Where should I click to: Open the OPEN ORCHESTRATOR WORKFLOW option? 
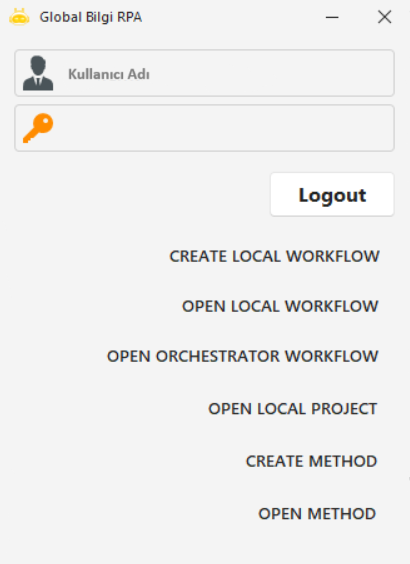pyautogui.click(x=243, y=356)
